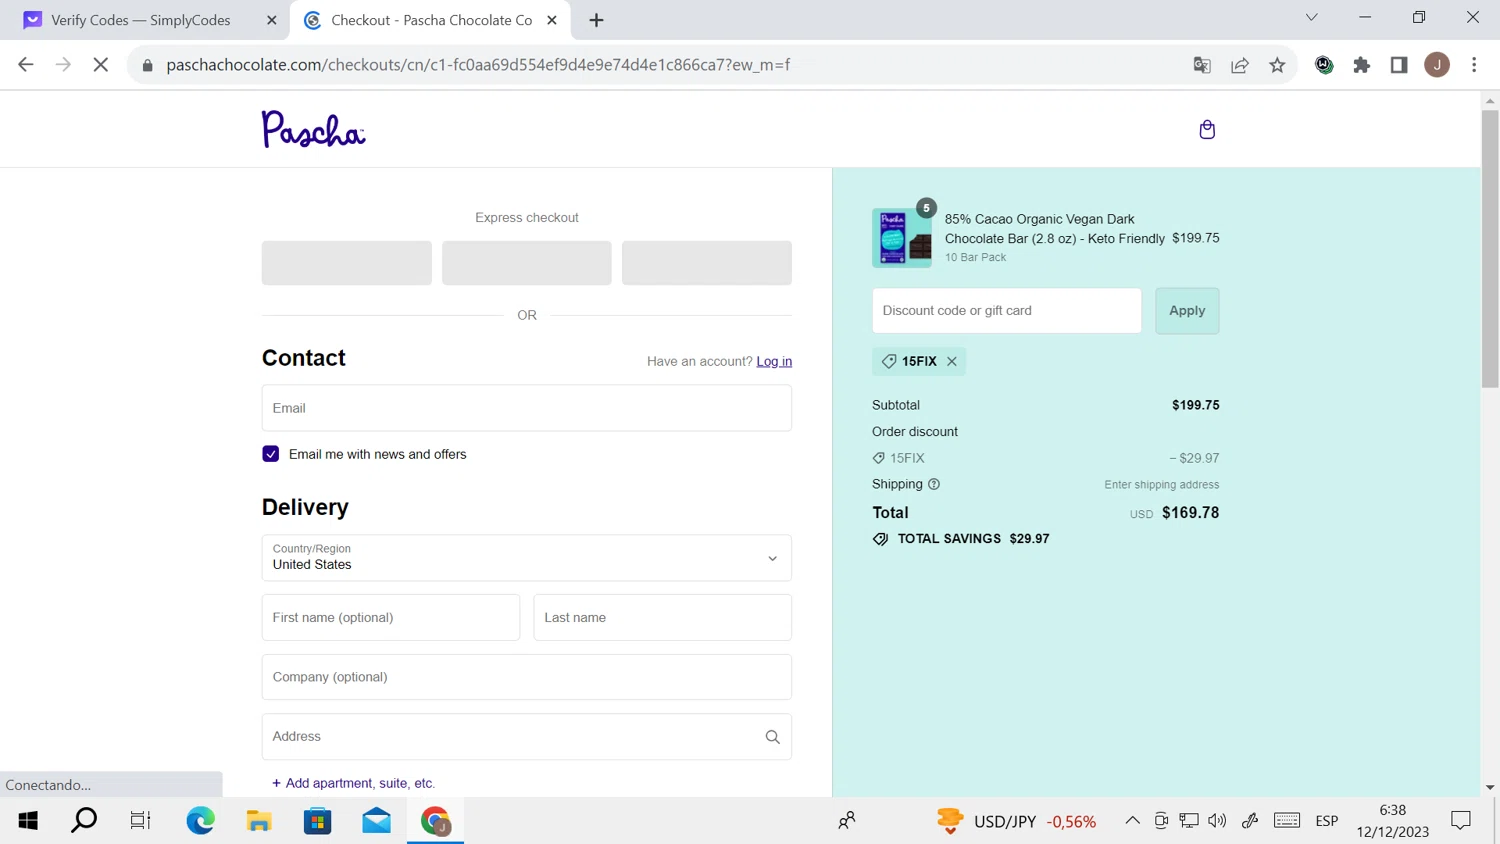Screen dimensions: 1500x844
Task: Click the chocolate bar product thumbnail
Action: pos(902,238)
